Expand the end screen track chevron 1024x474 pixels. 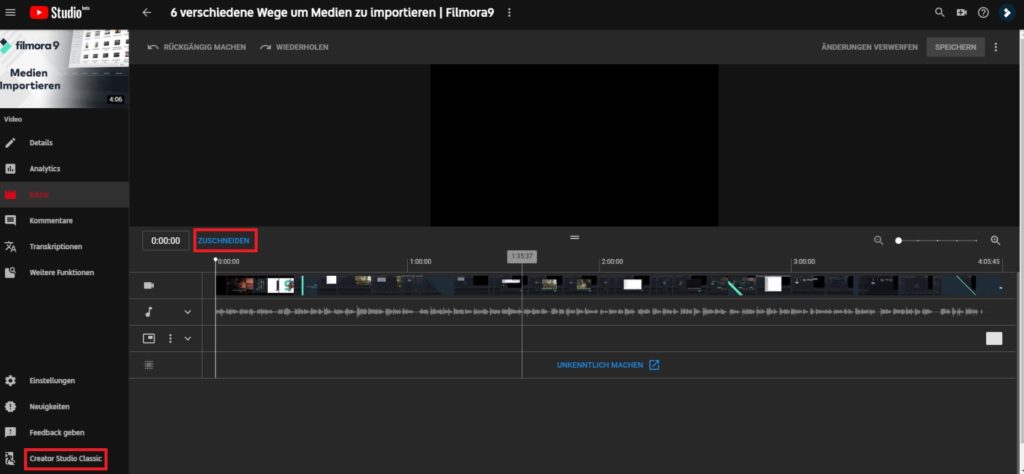[x=188, y=338]
